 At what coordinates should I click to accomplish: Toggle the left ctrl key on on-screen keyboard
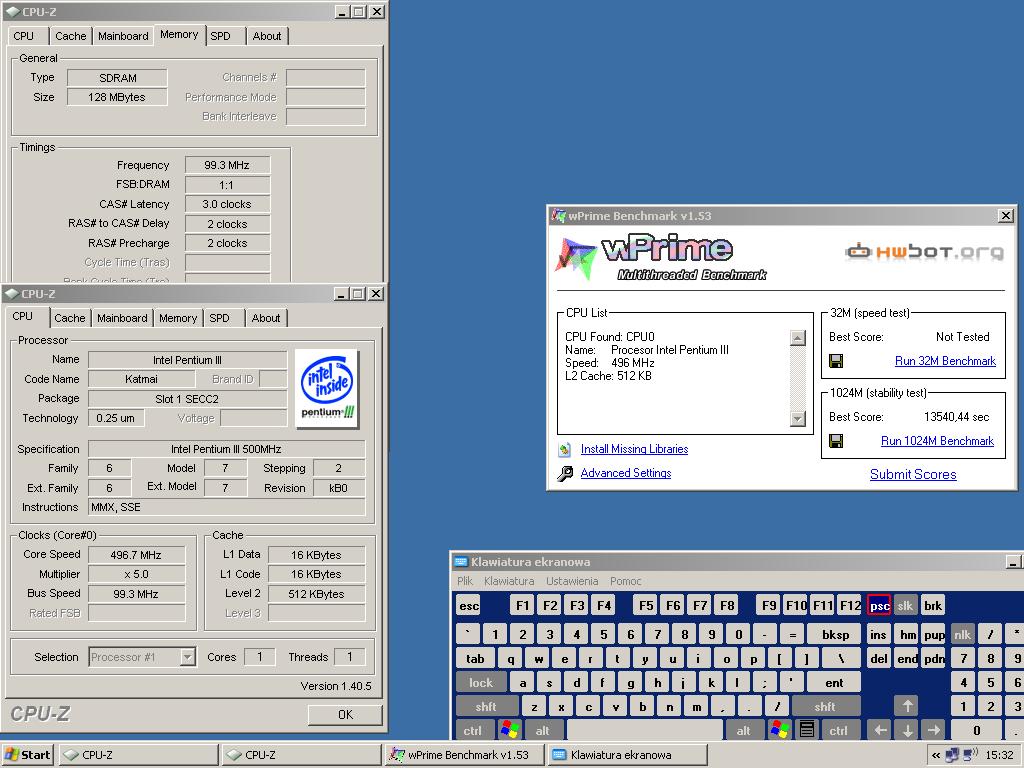pos(474,729)
